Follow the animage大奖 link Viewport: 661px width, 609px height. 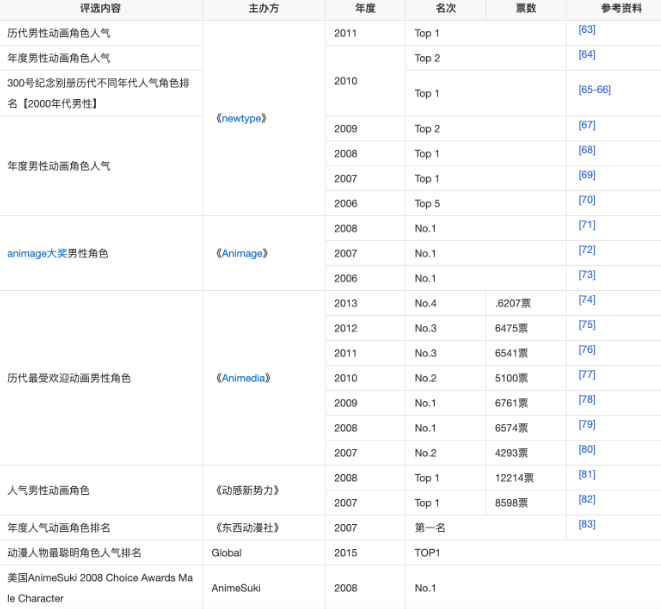click(37, 253)
